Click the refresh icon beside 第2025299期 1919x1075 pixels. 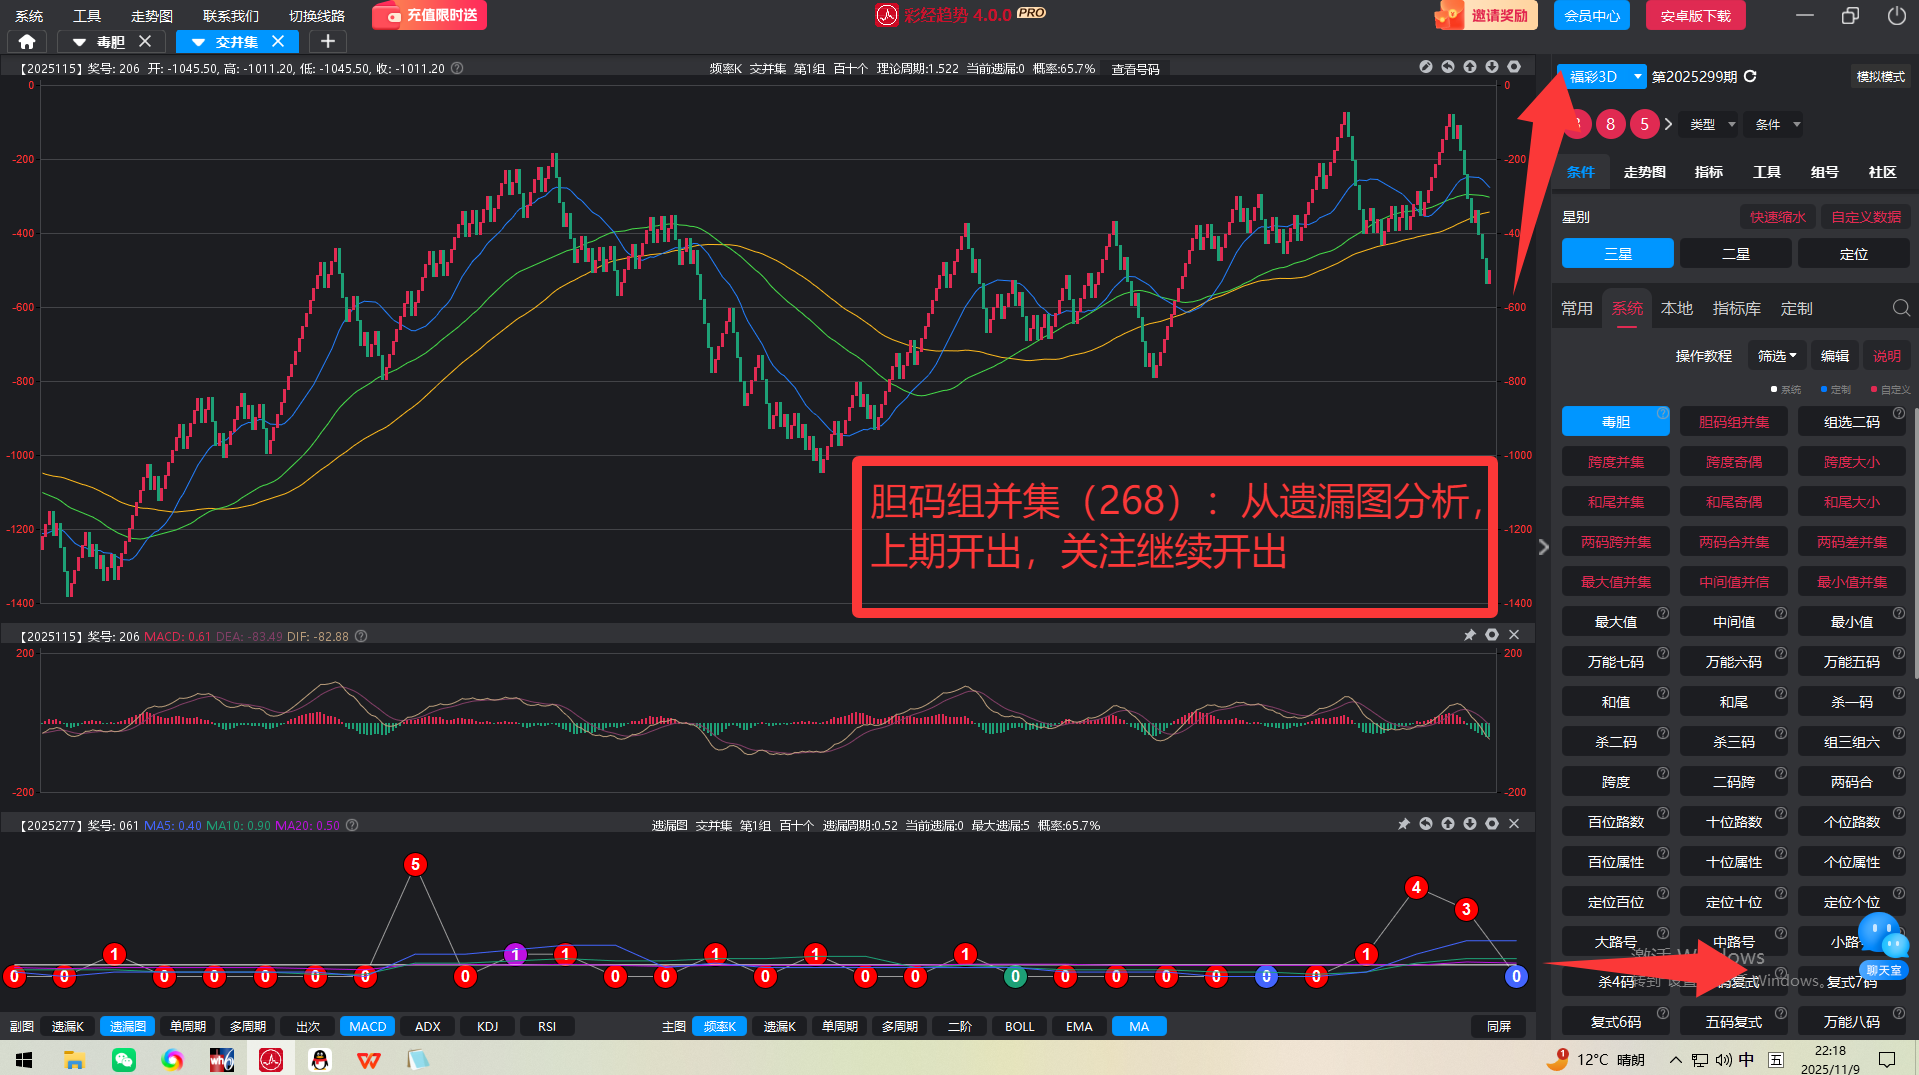[1750, 77]
